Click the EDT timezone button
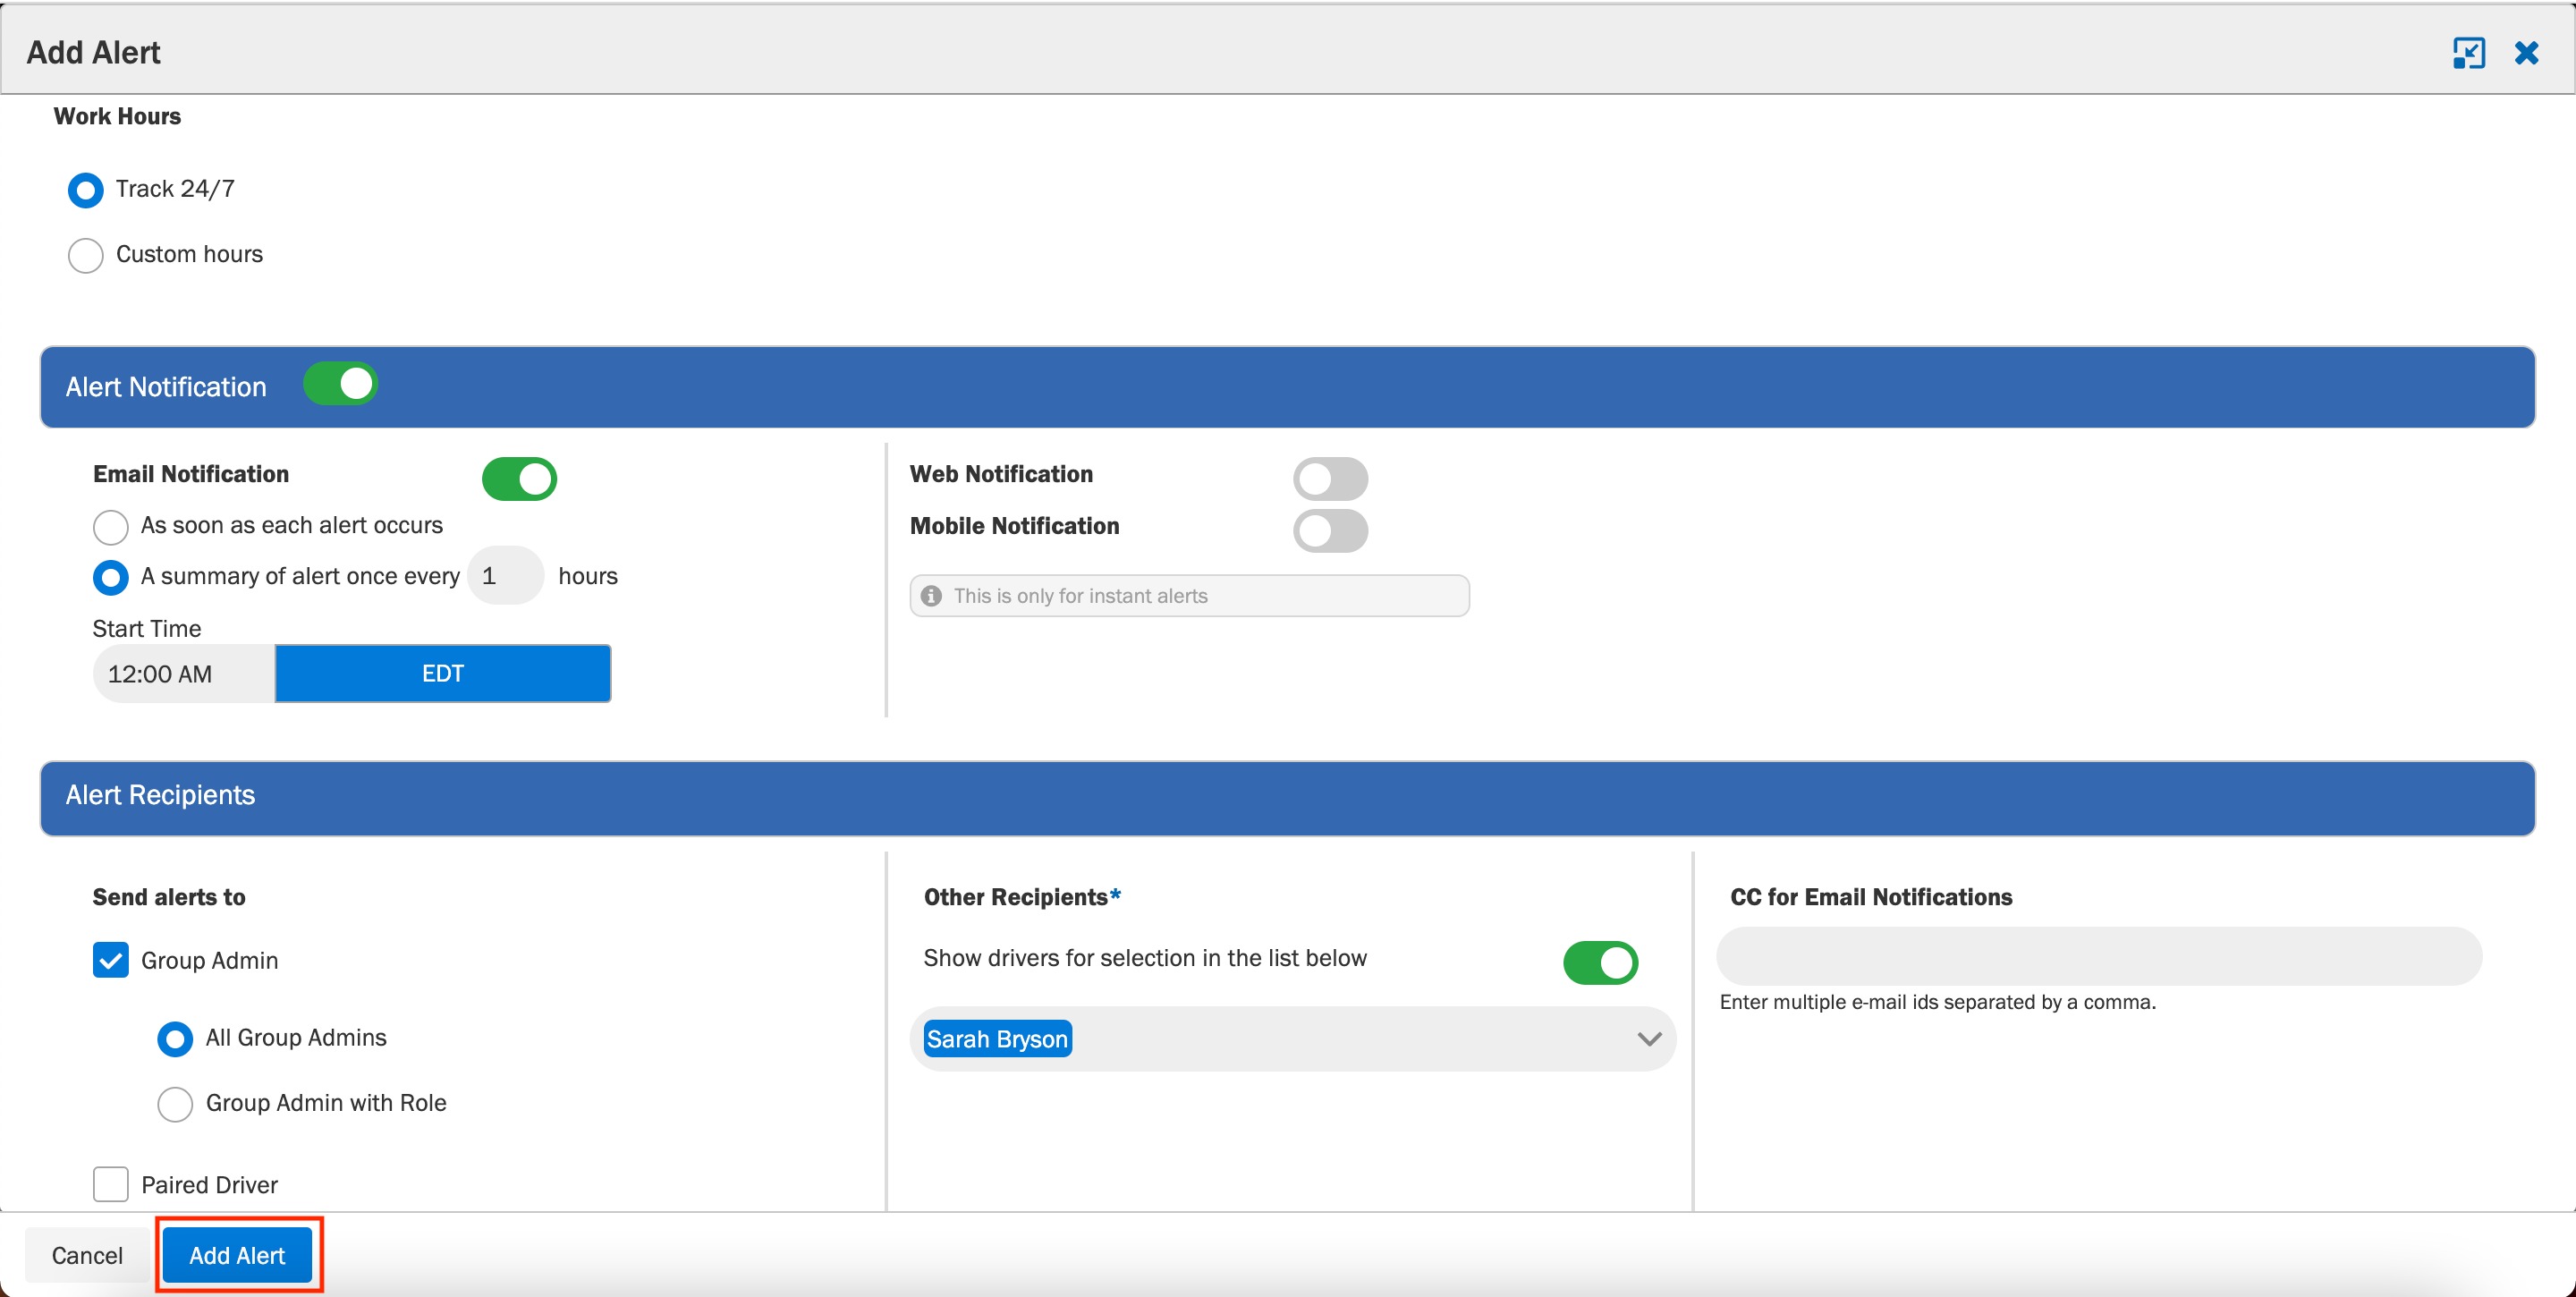 pos(443,674)
